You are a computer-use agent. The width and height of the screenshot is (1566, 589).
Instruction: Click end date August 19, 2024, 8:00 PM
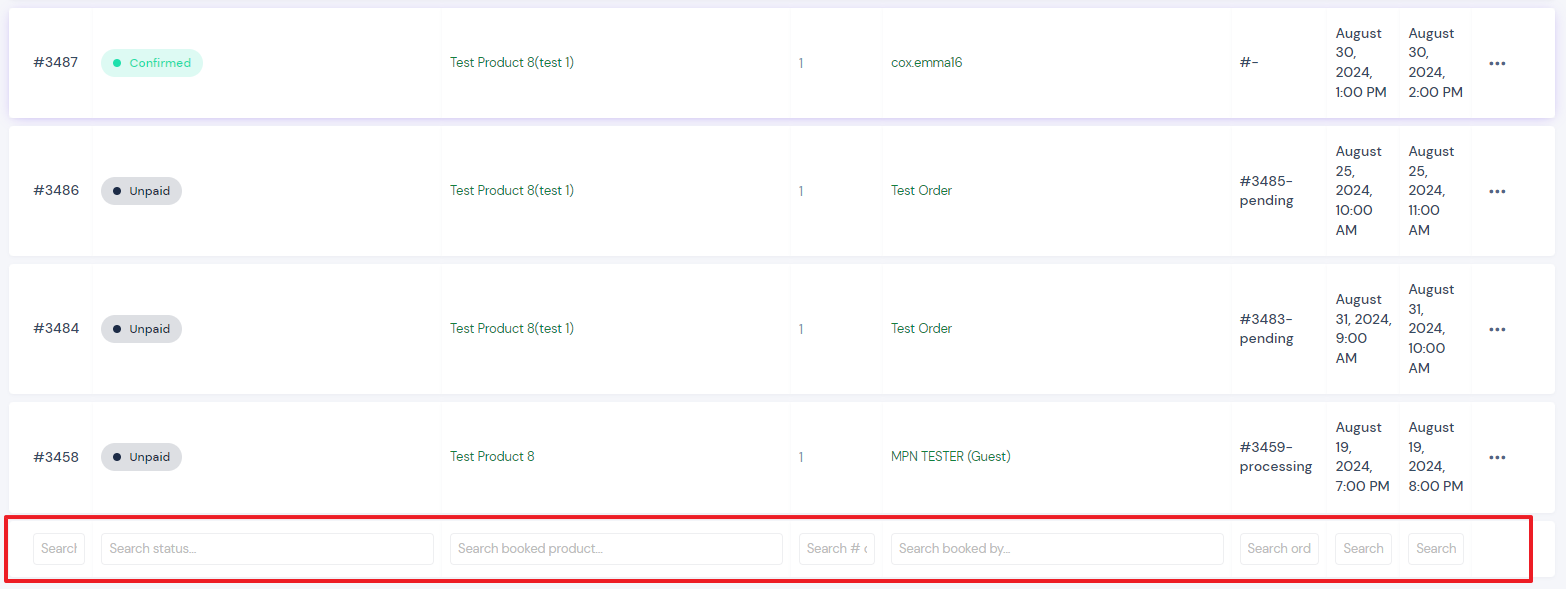click(x=1435, y=457)
